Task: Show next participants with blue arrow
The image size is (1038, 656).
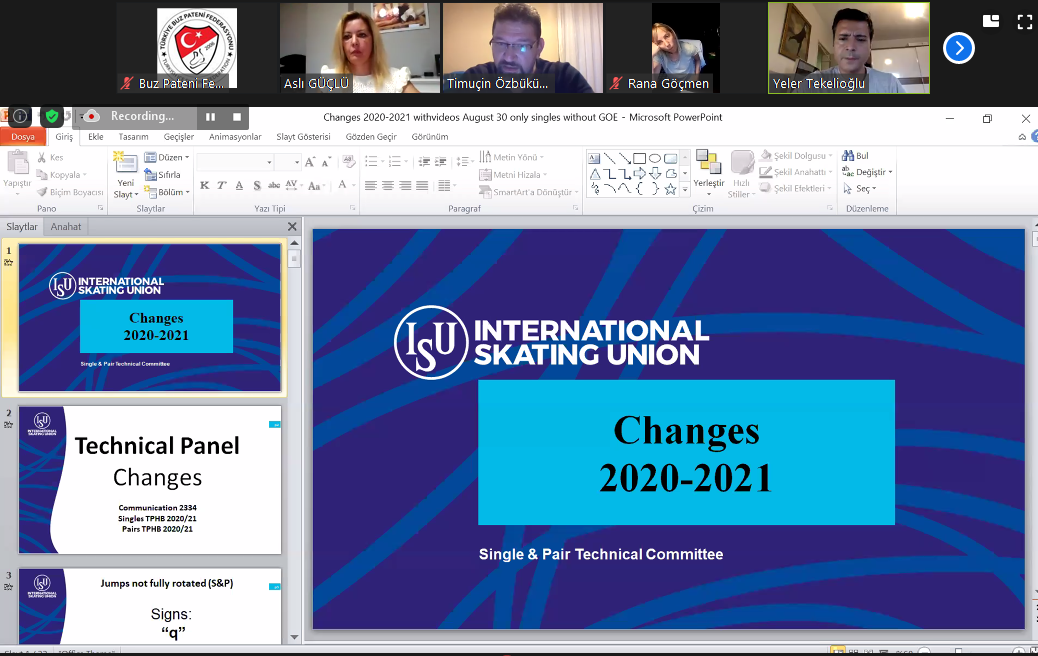Action: click(958, 48)
